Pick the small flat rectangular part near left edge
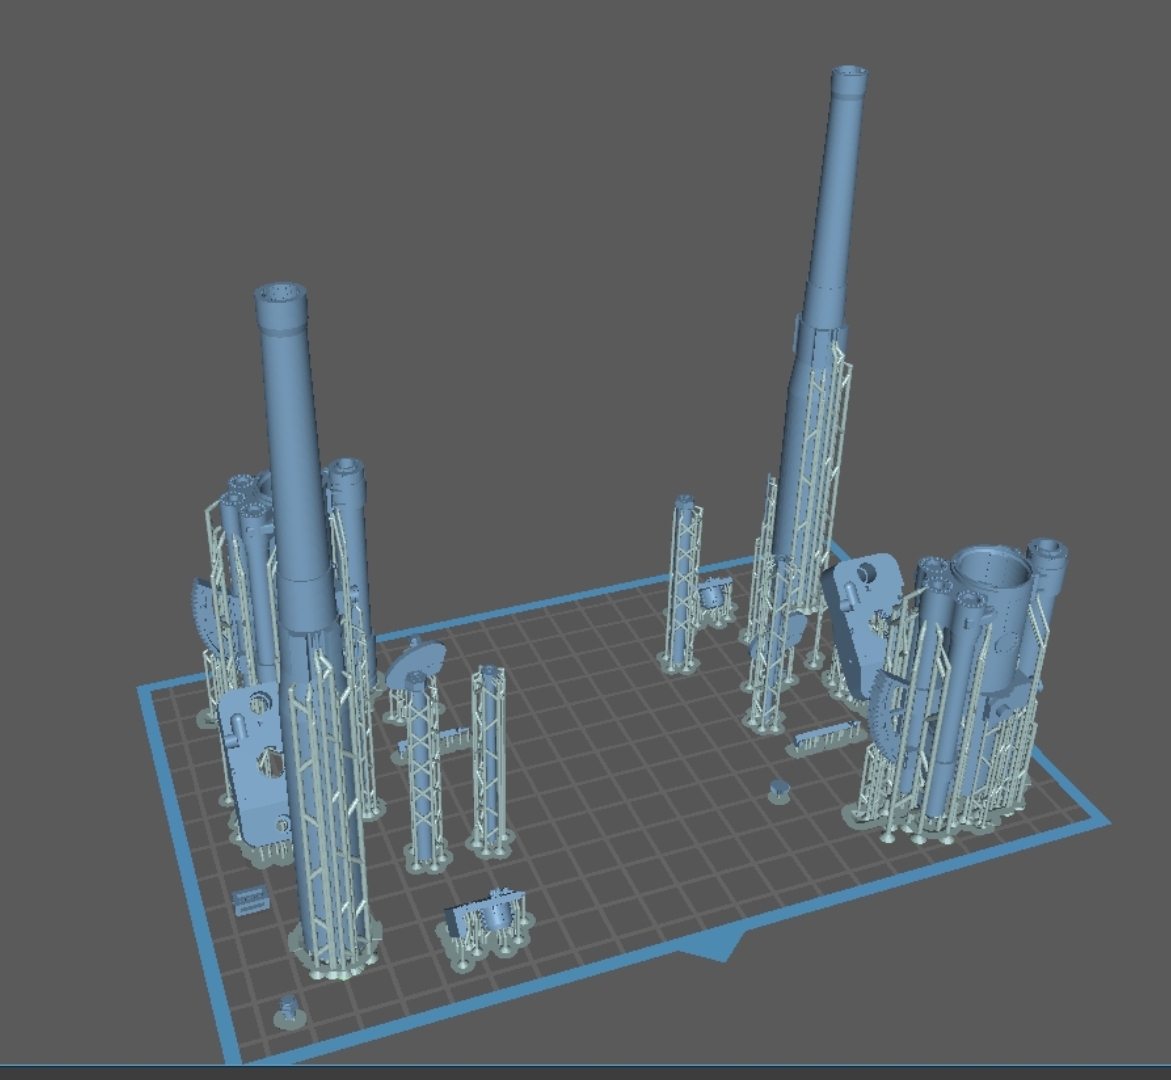 pyautogui.click(x=250, y=900)
